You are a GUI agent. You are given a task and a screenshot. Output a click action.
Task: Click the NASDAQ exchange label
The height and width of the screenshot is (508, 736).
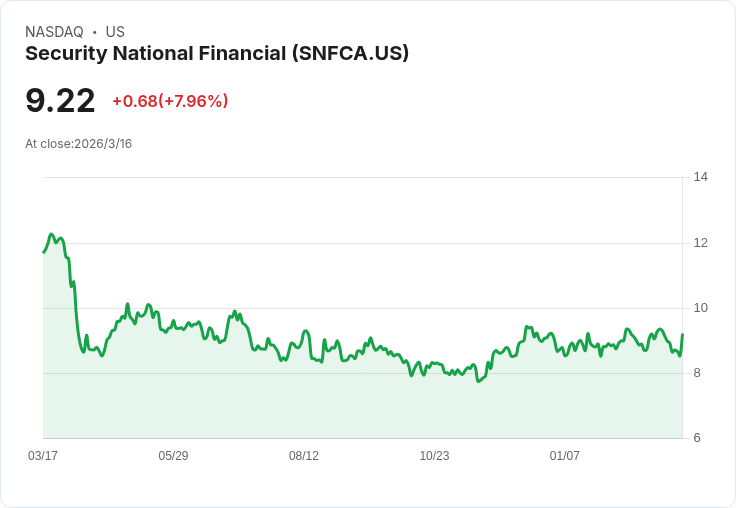coord(54,32)
